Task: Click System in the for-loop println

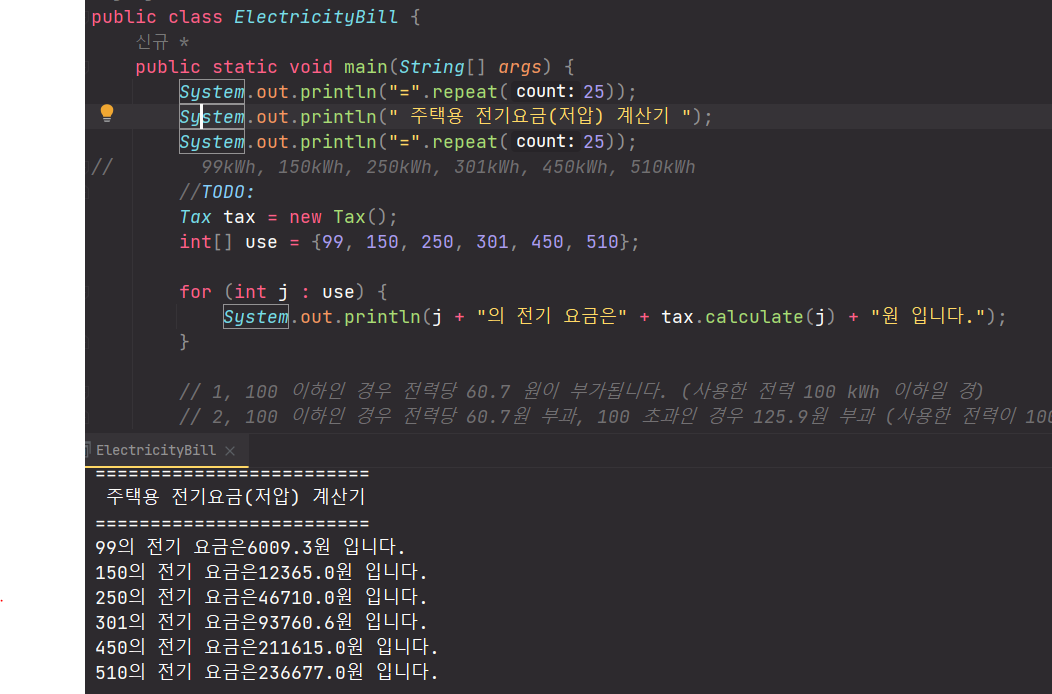Action: (x=256, y=317)
